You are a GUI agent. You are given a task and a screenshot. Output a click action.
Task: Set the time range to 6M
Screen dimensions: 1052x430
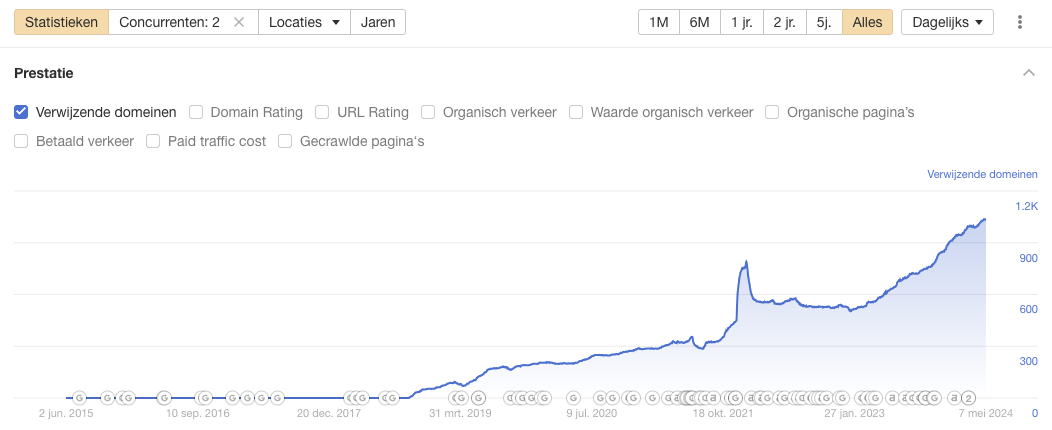[700, 22]
